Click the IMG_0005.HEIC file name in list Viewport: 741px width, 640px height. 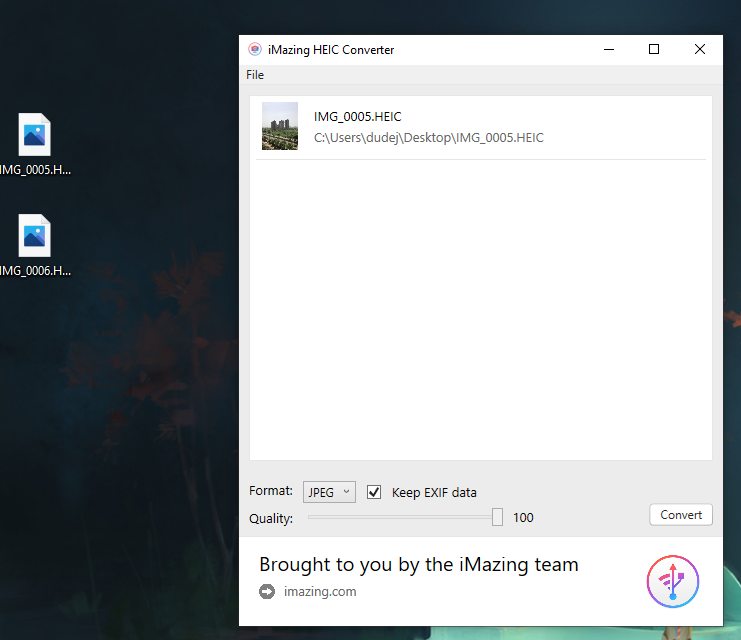[357, 117]
